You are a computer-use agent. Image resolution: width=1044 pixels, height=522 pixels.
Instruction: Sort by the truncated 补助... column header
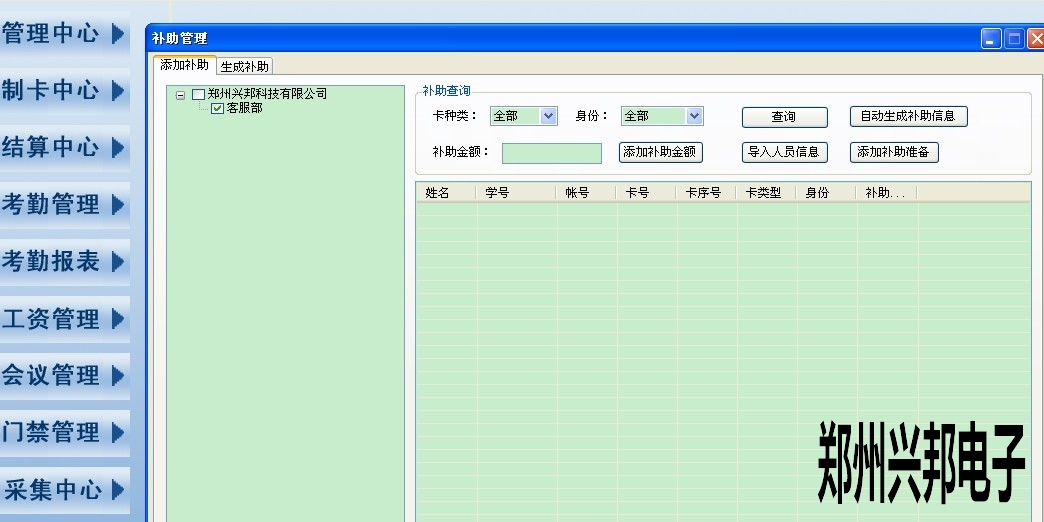[886, 192]
